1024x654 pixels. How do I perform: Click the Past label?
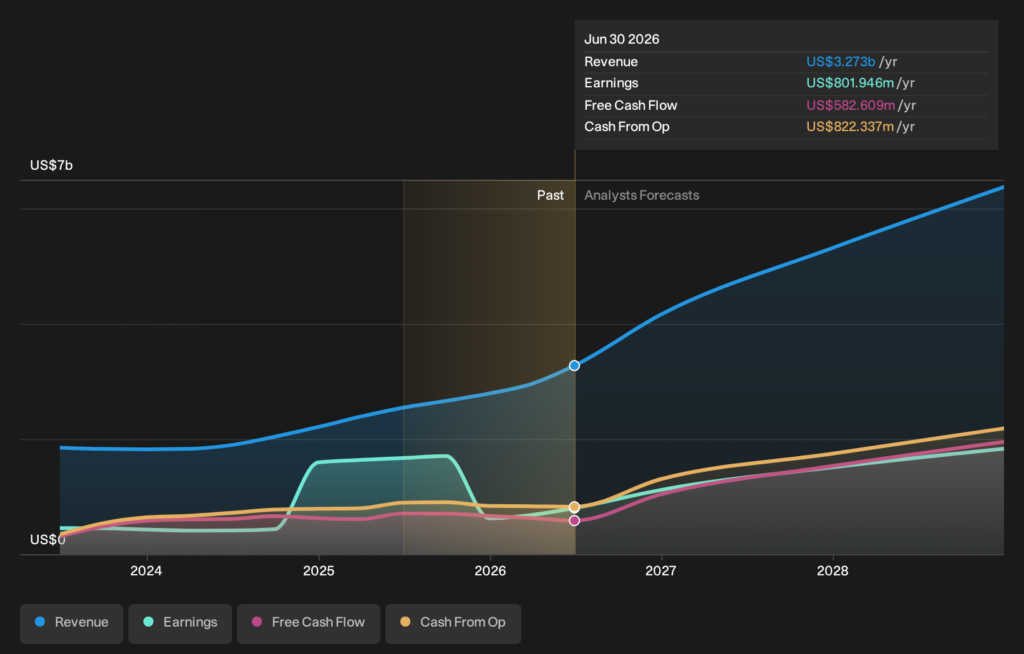(551, 195)
